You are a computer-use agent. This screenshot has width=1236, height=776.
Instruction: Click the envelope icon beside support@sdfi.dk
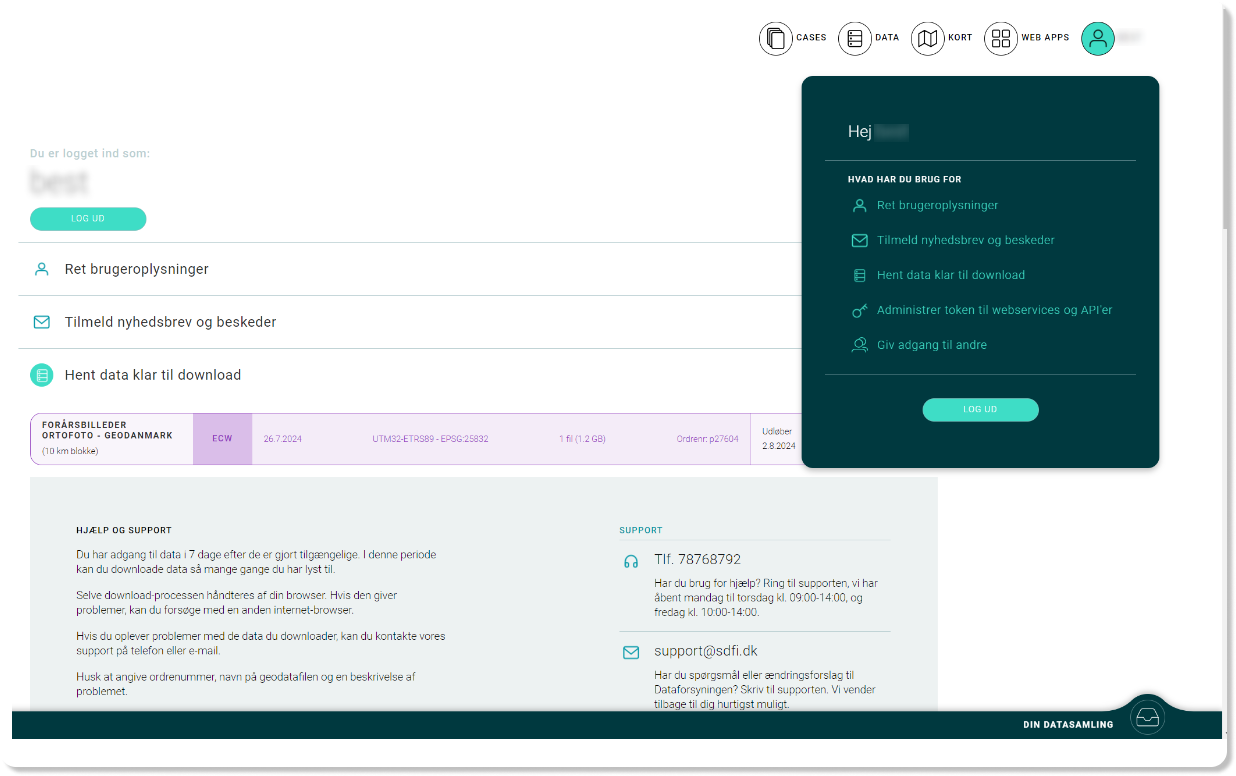[631, 652]
